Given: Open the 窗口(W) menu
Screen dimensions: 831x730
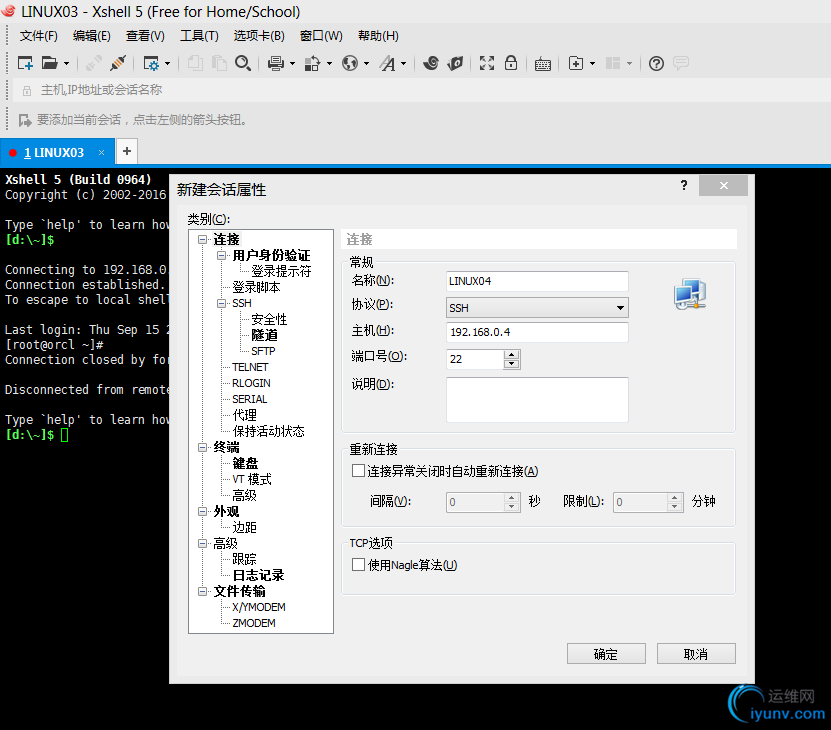Looking at the screenshot, I should click(321, 36).
